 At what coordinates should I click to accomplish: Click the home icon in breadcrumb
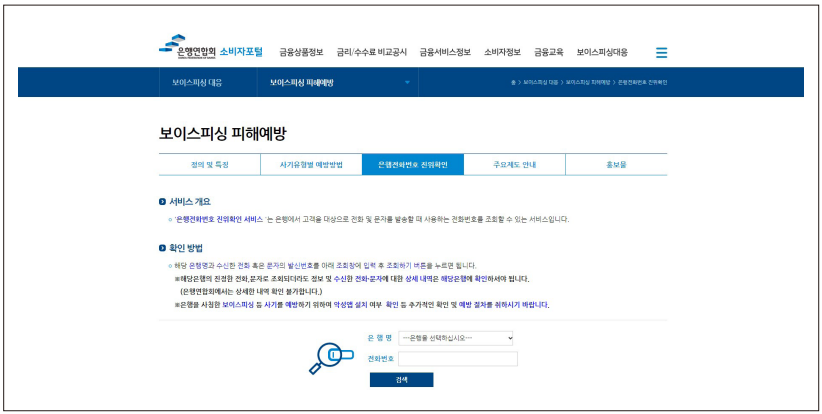click(513, 82)
